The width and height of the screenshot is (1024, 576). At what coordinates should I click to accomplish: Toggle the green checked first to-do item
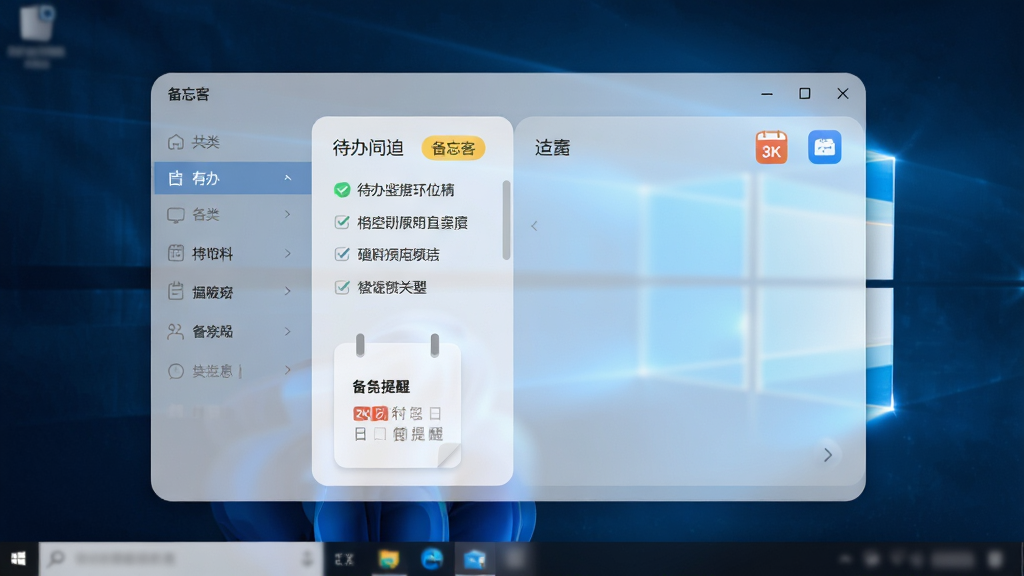tap(342, 190)
